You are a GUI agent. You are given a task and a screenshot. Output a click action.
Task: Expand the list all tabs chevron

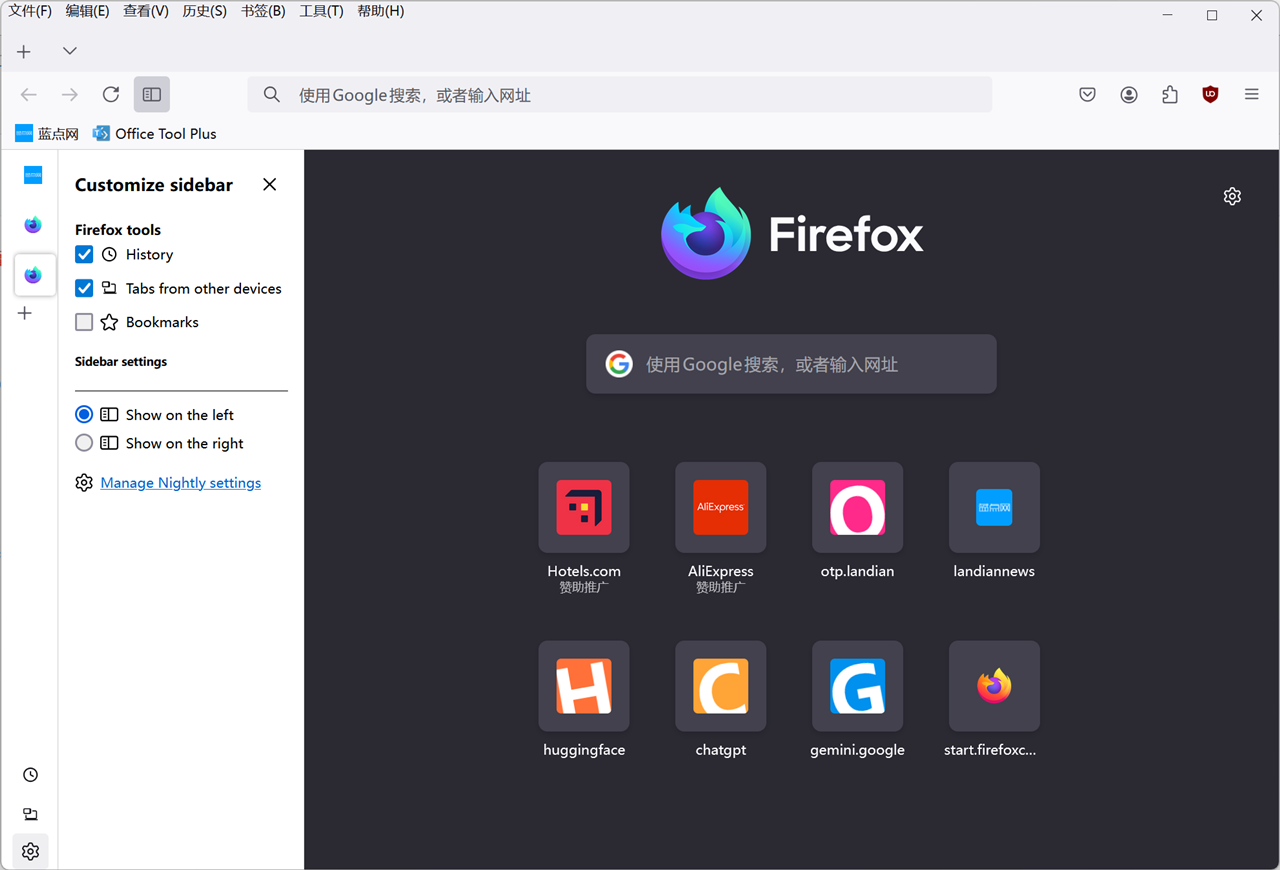(69, 51)
